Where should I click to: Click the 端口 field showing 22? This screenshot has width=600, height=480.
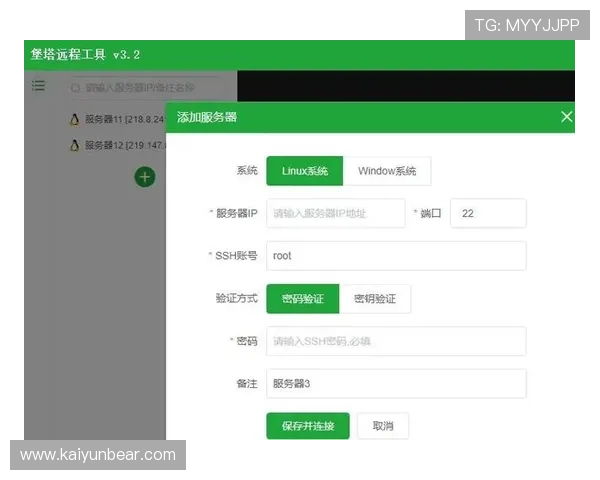[x=488, y=213]
